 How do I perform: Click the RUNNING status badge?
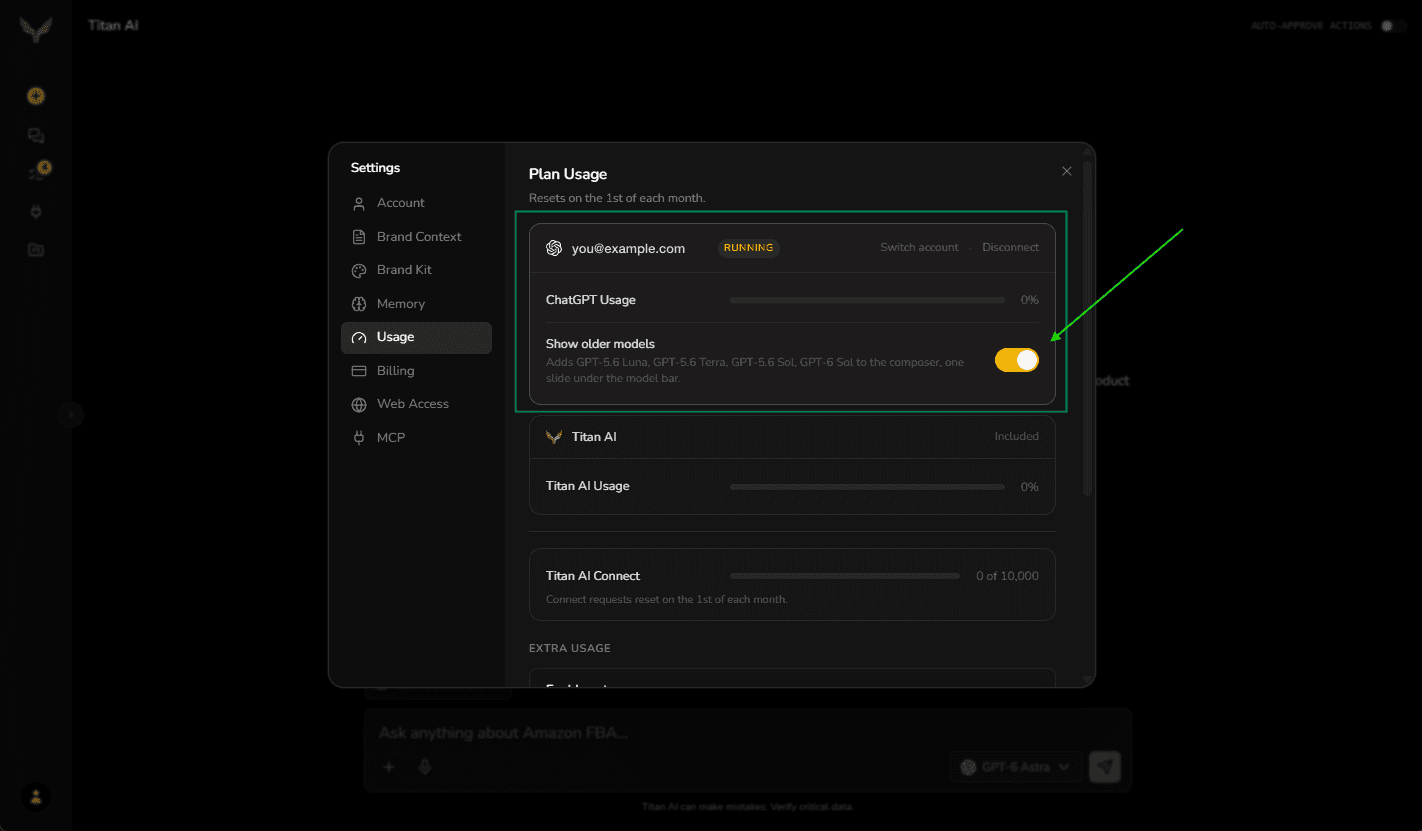(x=749, y=247)
